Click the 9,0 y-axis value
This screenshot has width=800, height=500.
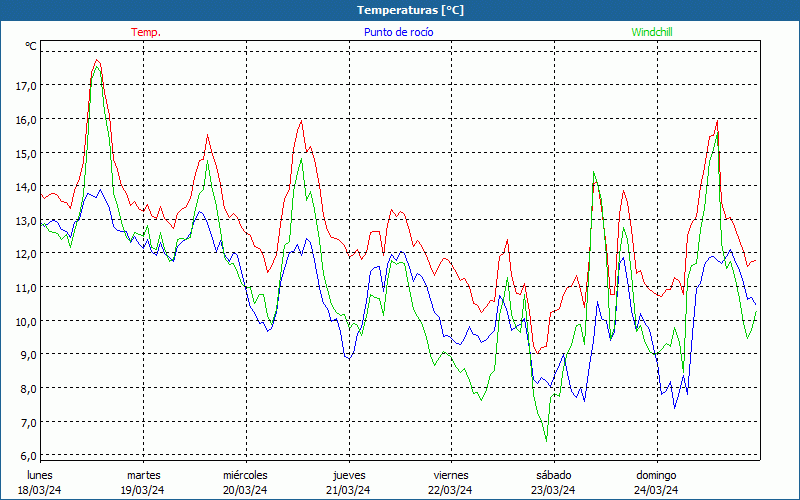point(29,355)
